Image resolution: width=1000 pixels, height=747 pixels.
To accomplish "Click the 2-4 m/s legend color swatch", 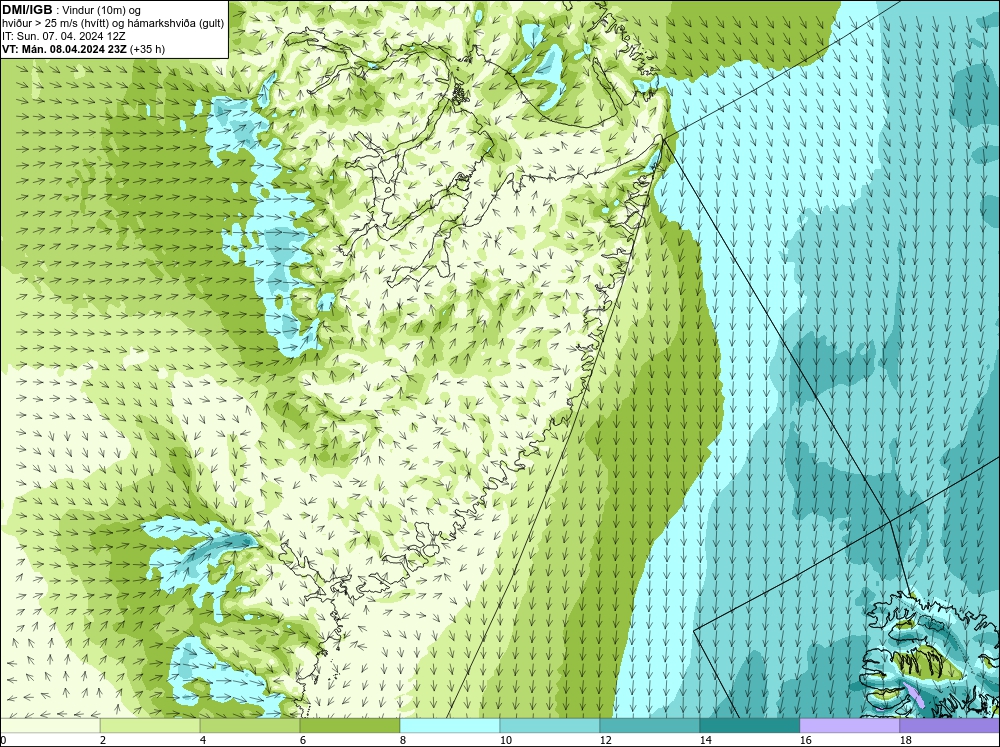I will [x=150, y=725].
